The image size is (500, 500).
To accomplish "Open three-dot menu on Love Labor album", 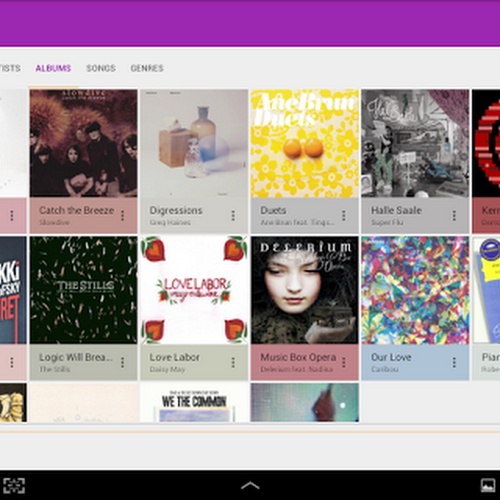I will pyautogui.click(x=233, y=363).
